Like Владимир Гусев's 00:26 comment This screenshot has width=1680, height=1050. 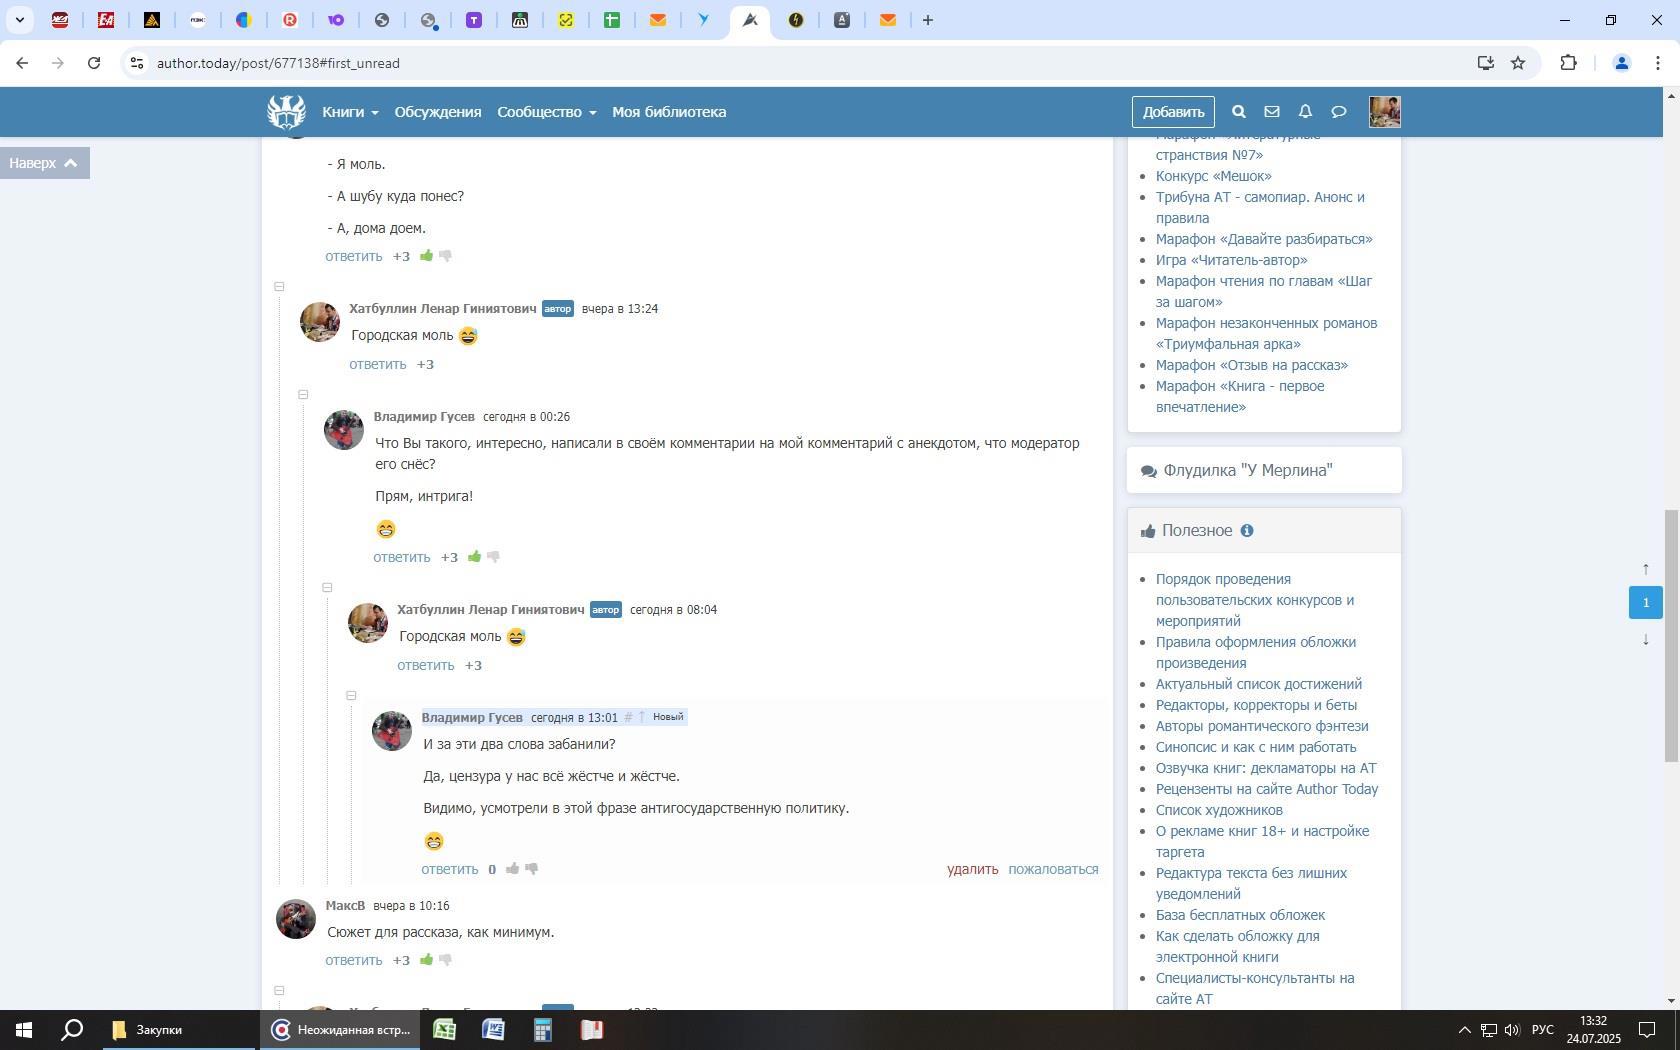coord(475,557)
